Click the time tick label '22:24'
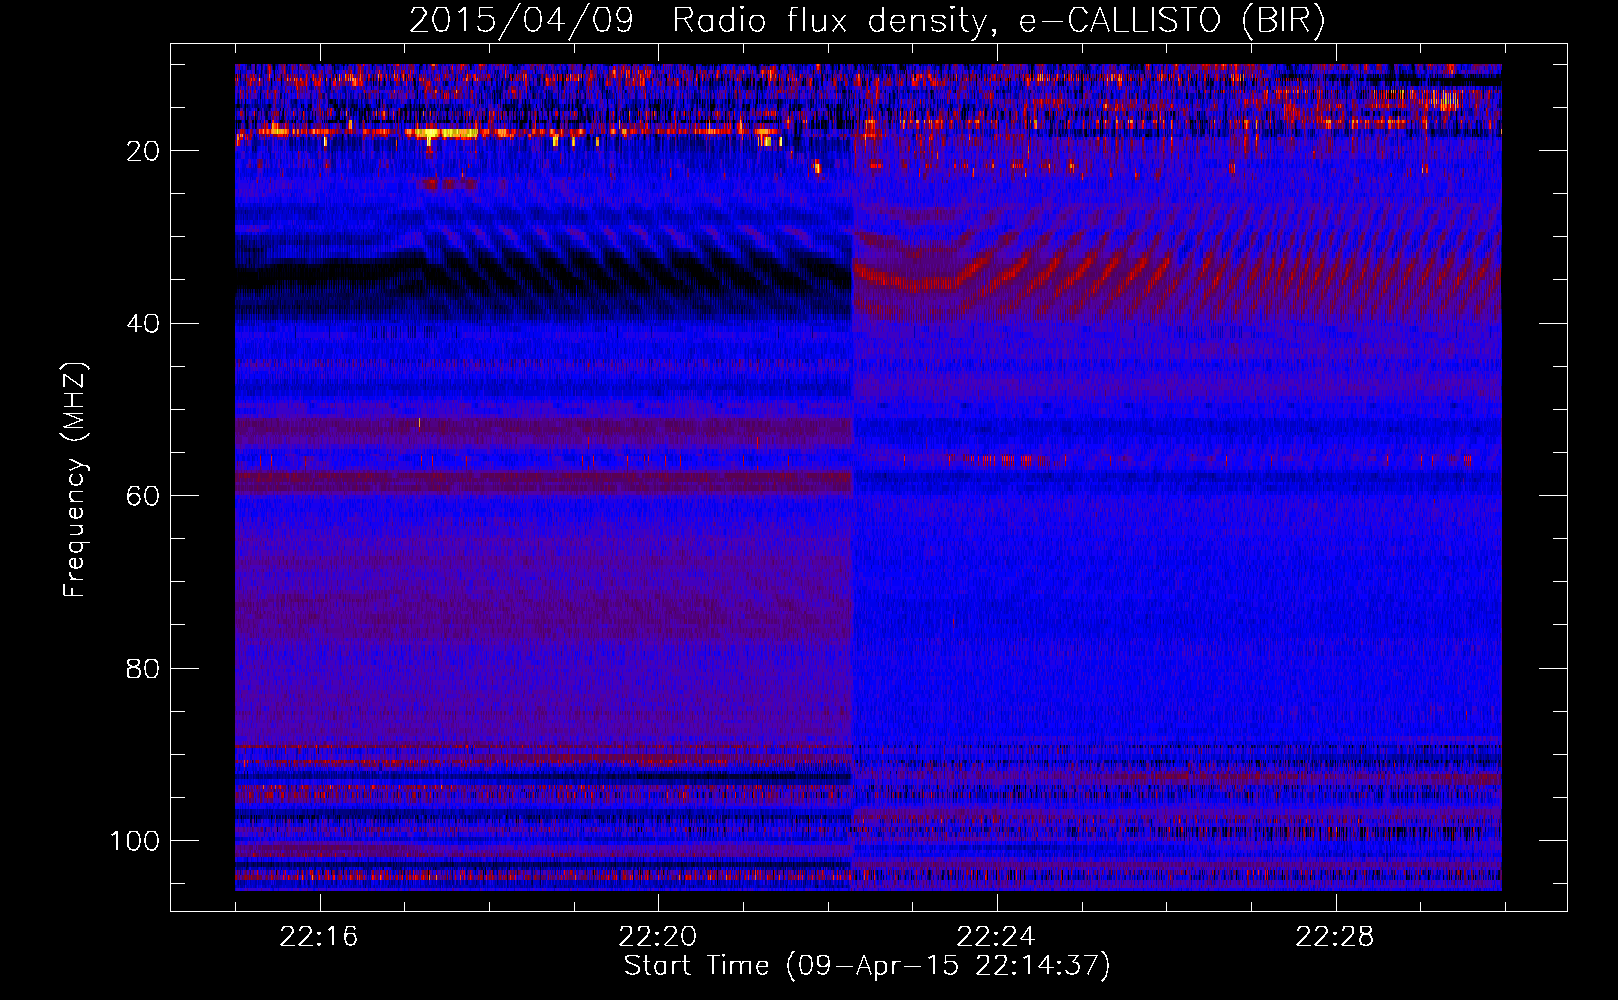Image resolution: width=1618 pixels, height=1000 pixels. point(996,937)
